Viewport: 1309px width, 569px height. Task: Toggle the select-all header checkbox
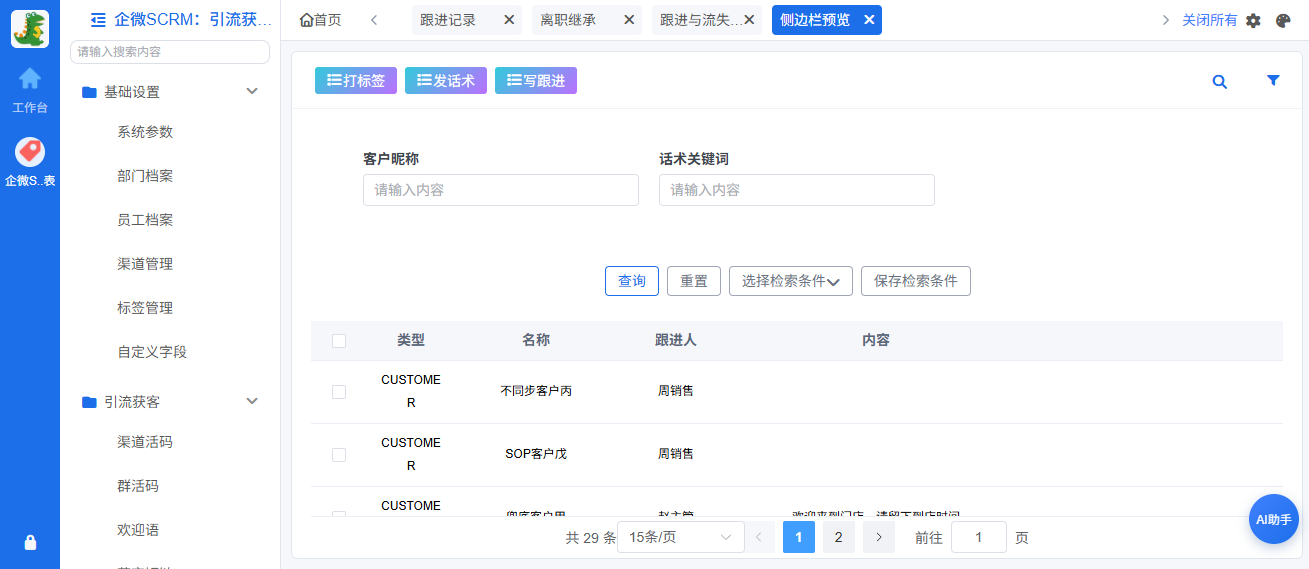point(339,341)
